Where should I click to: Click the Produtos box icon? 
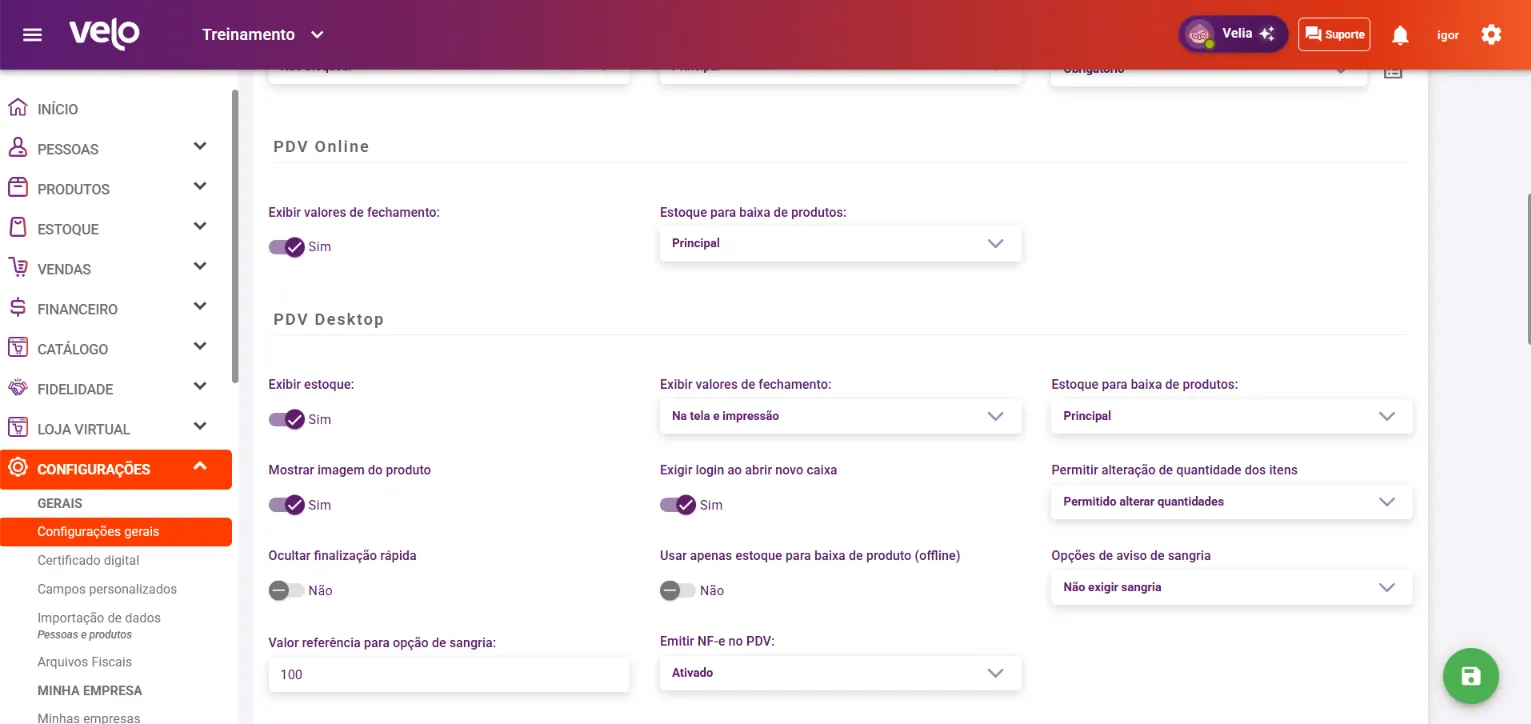pos(17,188)
